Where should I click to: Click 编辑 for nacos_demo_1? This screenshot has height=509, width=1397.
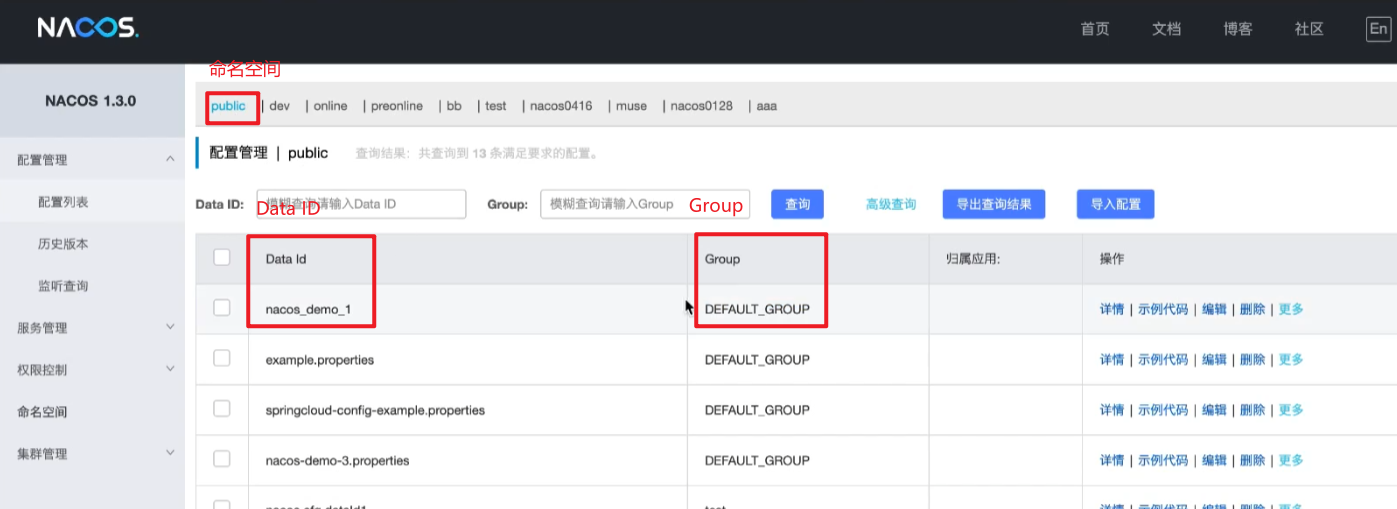[1214, 309]
